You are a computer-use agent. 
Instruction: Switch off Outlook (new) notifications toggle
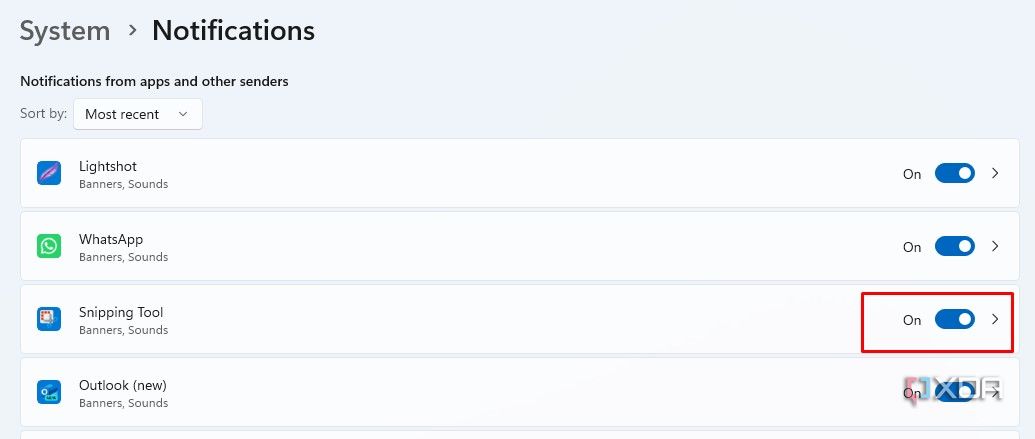(954, 393)
